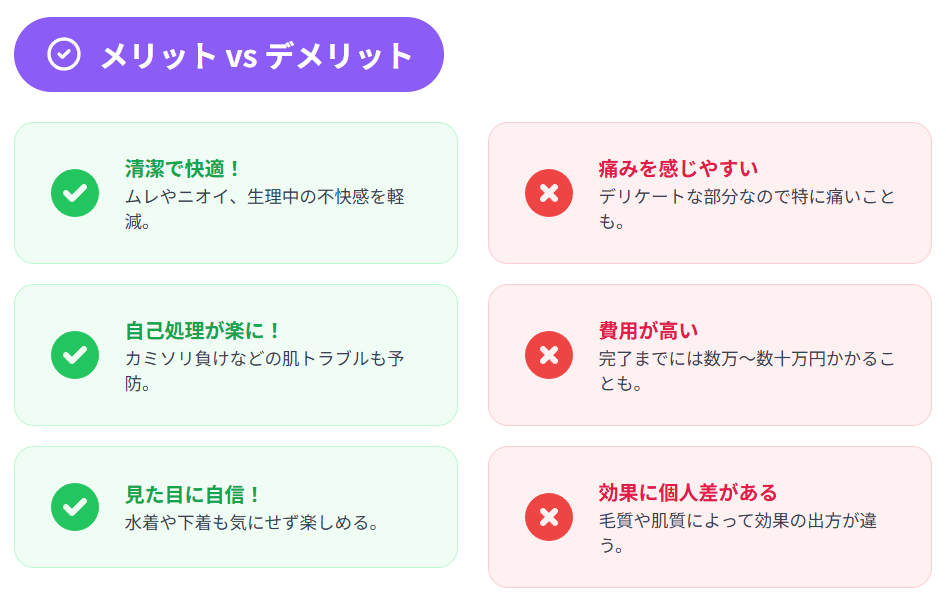The height and width of the screenshot is (602, 946).
Task: Click the red X icon beside 効果に個人差がある
Action: coord(549,517)
